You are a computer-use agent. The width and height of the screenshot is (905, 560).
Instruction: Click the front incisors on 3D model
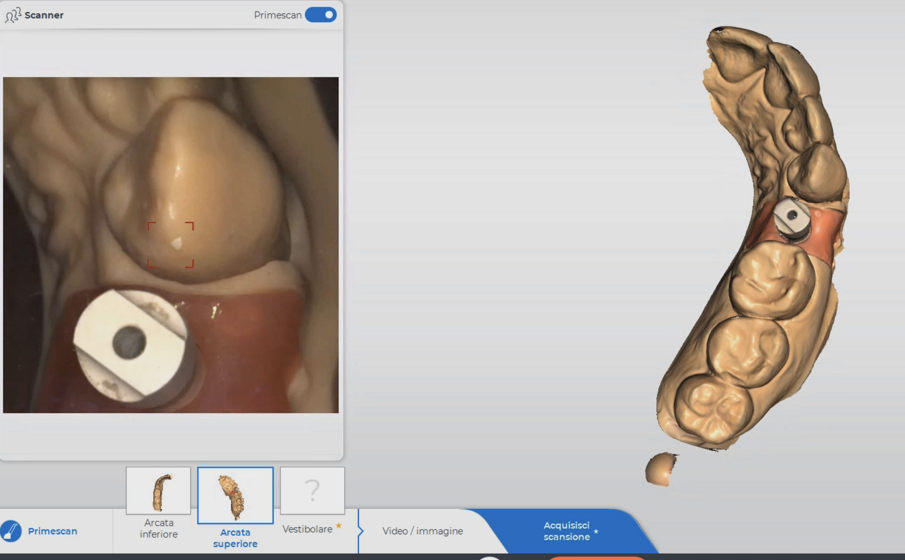pos(745,50)
